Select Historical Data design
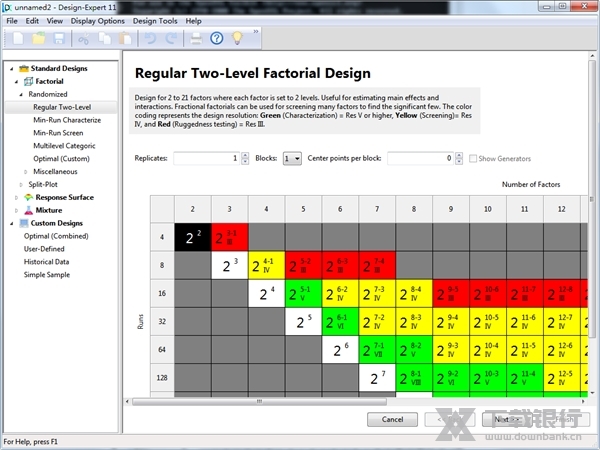 (46, 262)
